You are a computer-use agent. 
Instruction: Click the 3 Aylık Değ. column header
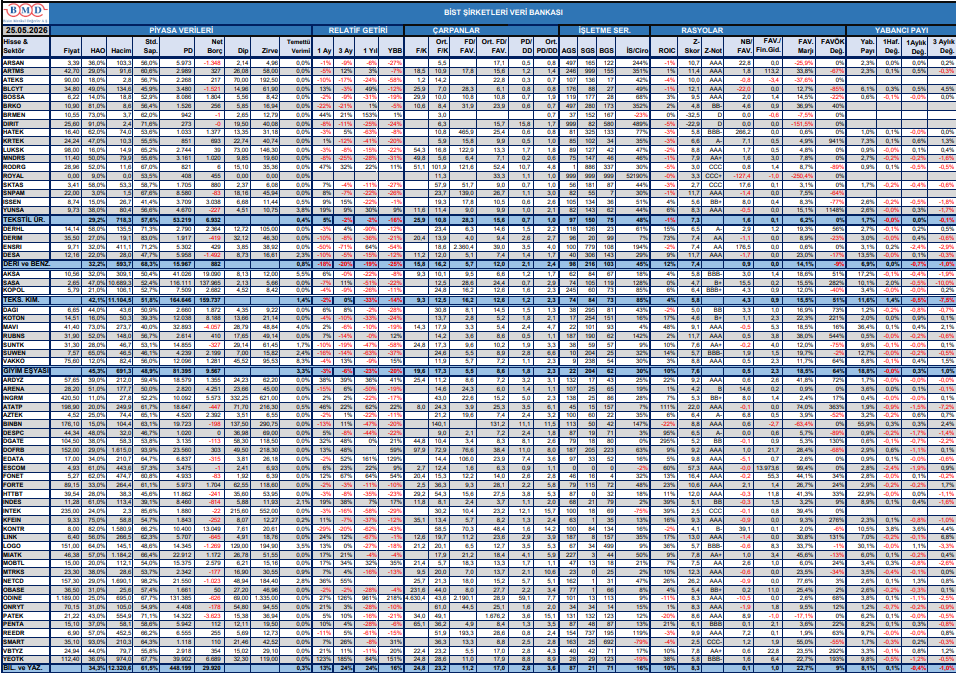click(944, 46)
